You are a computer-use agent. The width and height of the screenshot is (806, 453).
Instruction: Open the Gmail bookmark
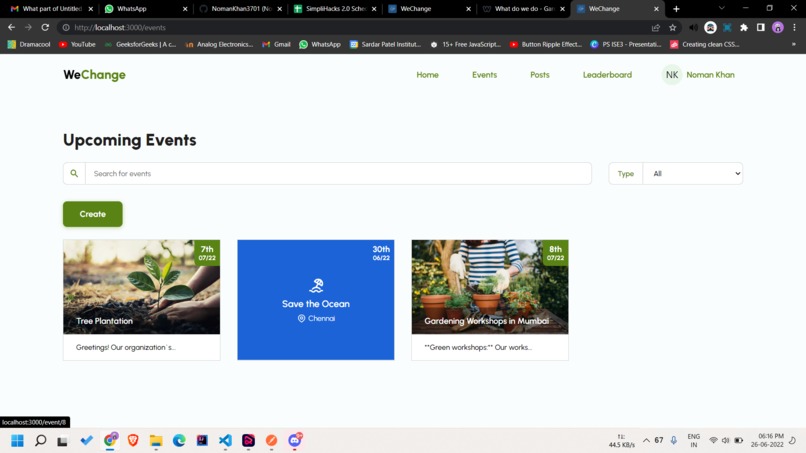pyautogui.click(x=276, y=44)
